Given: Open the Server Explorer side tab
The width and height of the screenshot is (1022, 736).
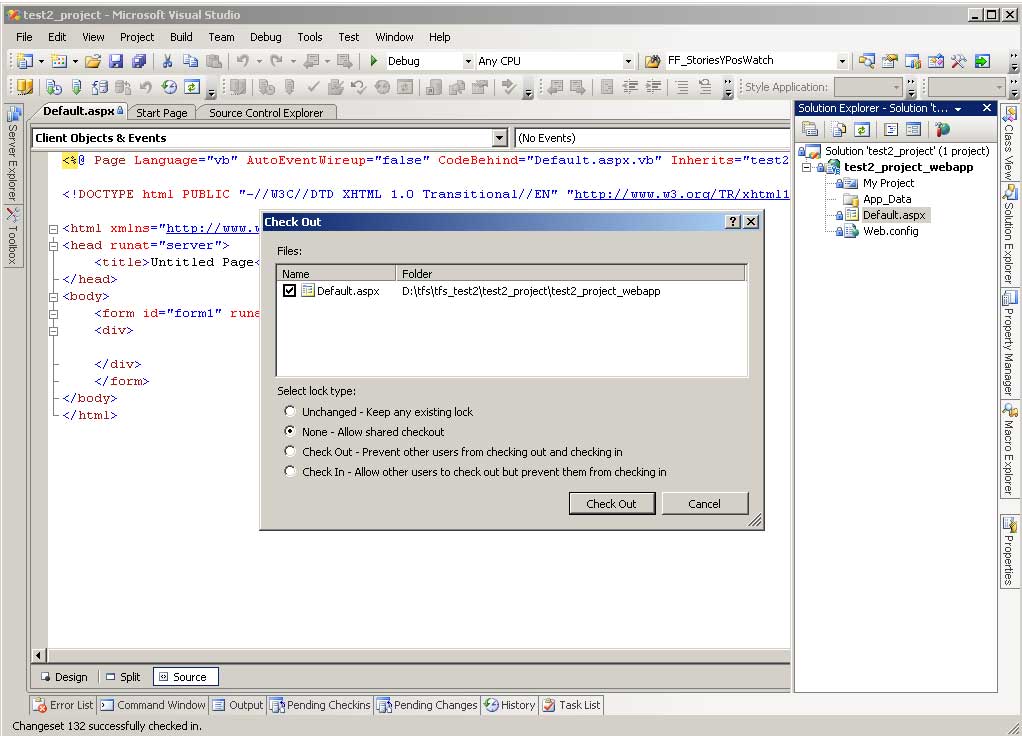Looking at the screenshot, I should point(13,155).
